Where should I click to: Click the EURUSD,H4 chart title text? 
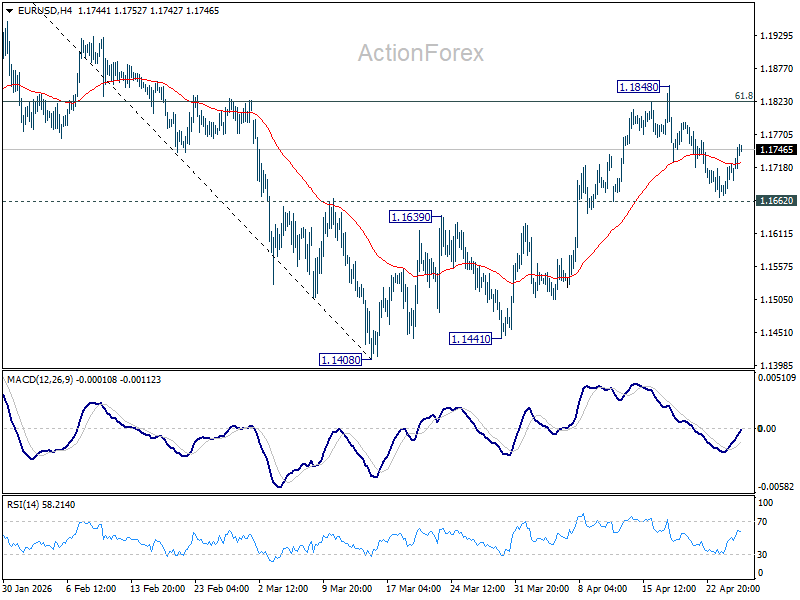(x=46, y=10)
